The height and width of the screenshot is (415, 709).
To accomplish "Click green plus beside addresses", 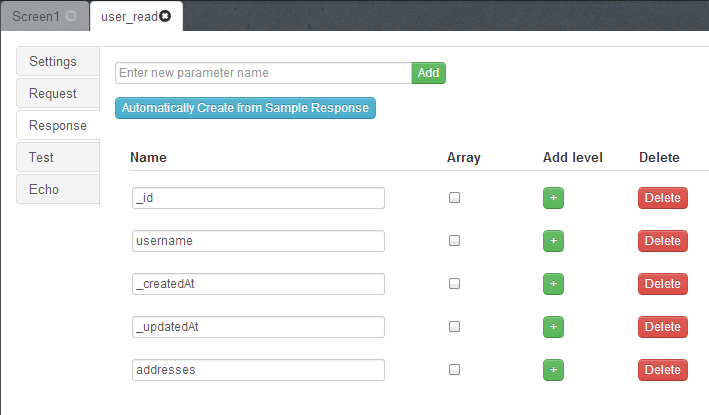I will 554,370.
